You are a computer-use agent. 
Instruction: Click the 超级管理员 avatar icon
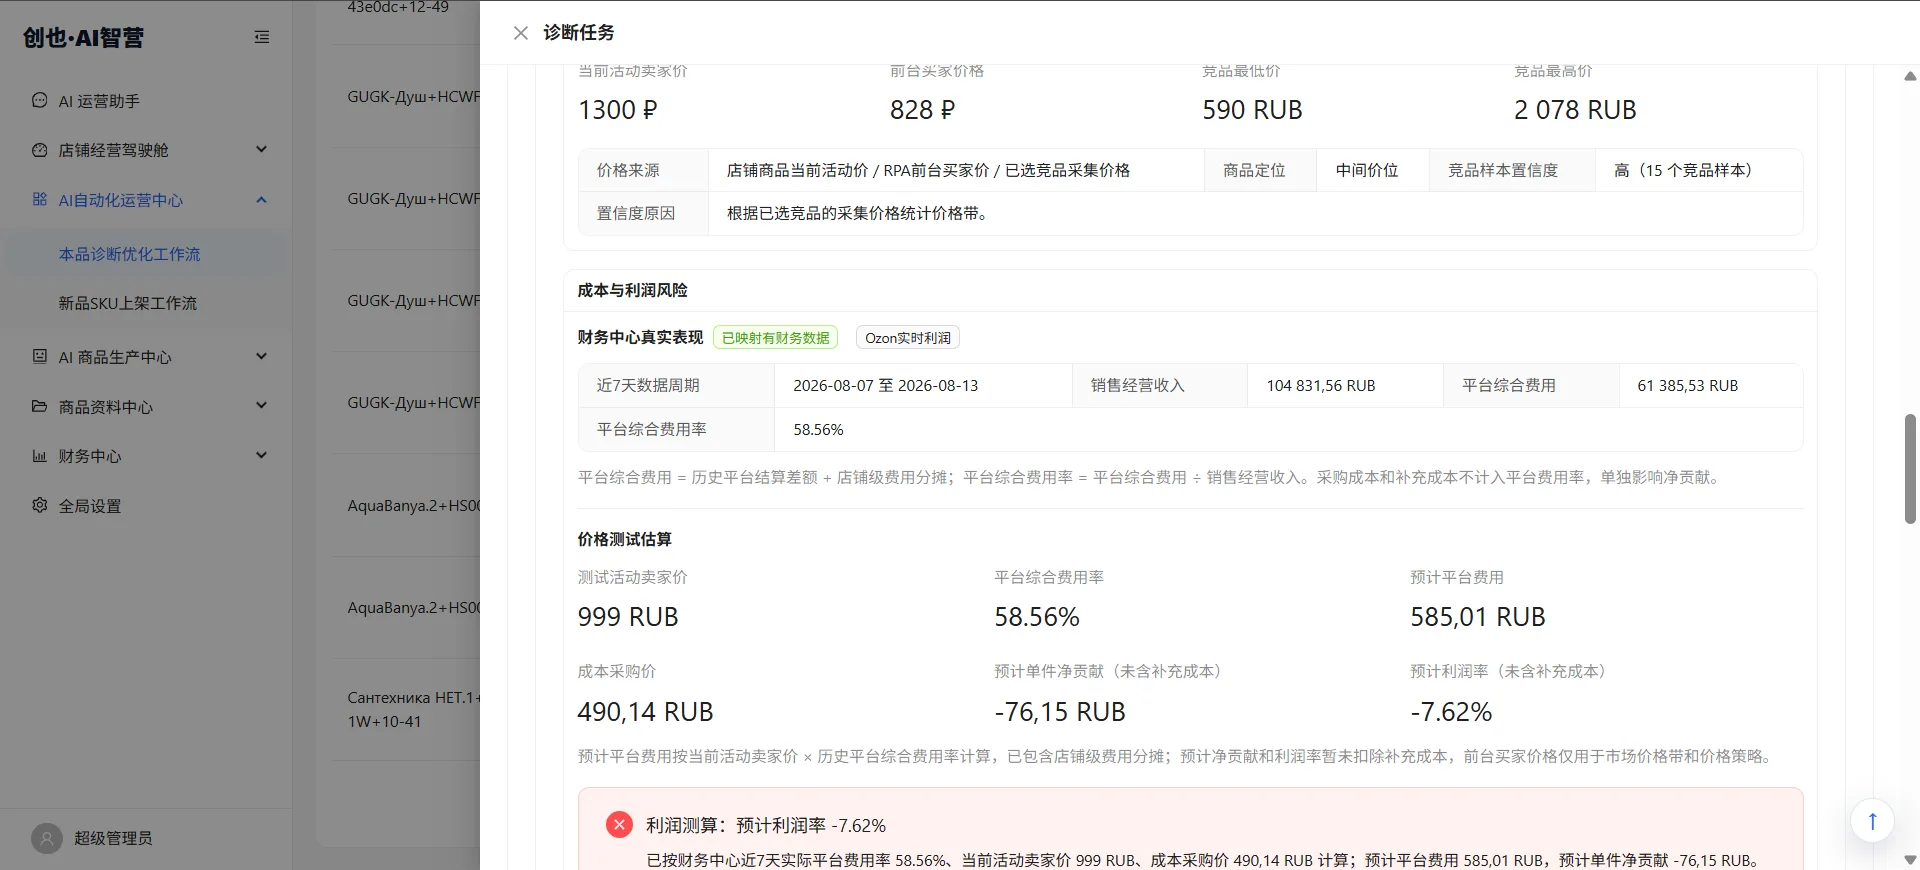tap(46, 838)
